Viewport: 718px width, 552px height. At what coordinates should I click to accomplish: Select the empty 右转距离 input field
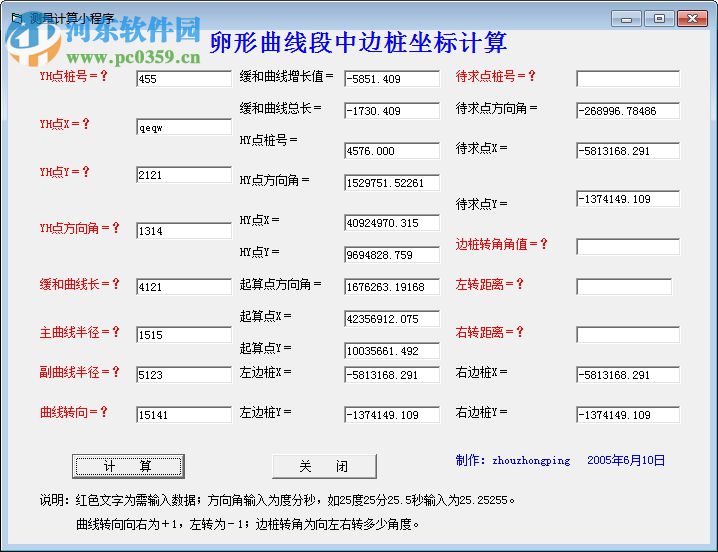click(x=628, y=335)
